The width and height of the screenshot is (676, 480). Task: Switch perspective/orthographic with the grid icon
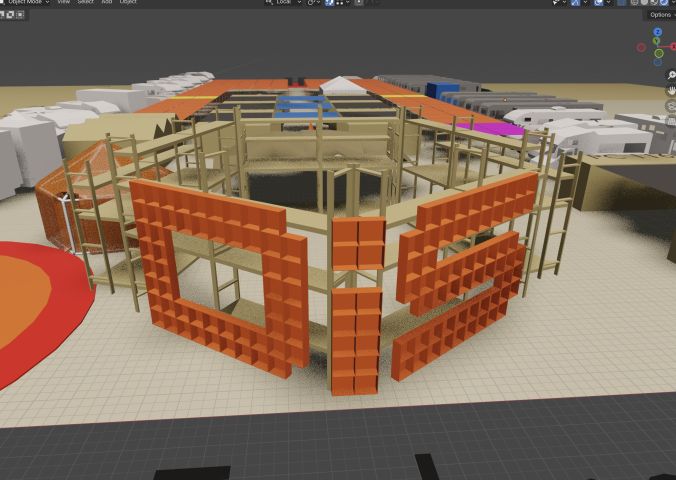click(x=671, y=120)
